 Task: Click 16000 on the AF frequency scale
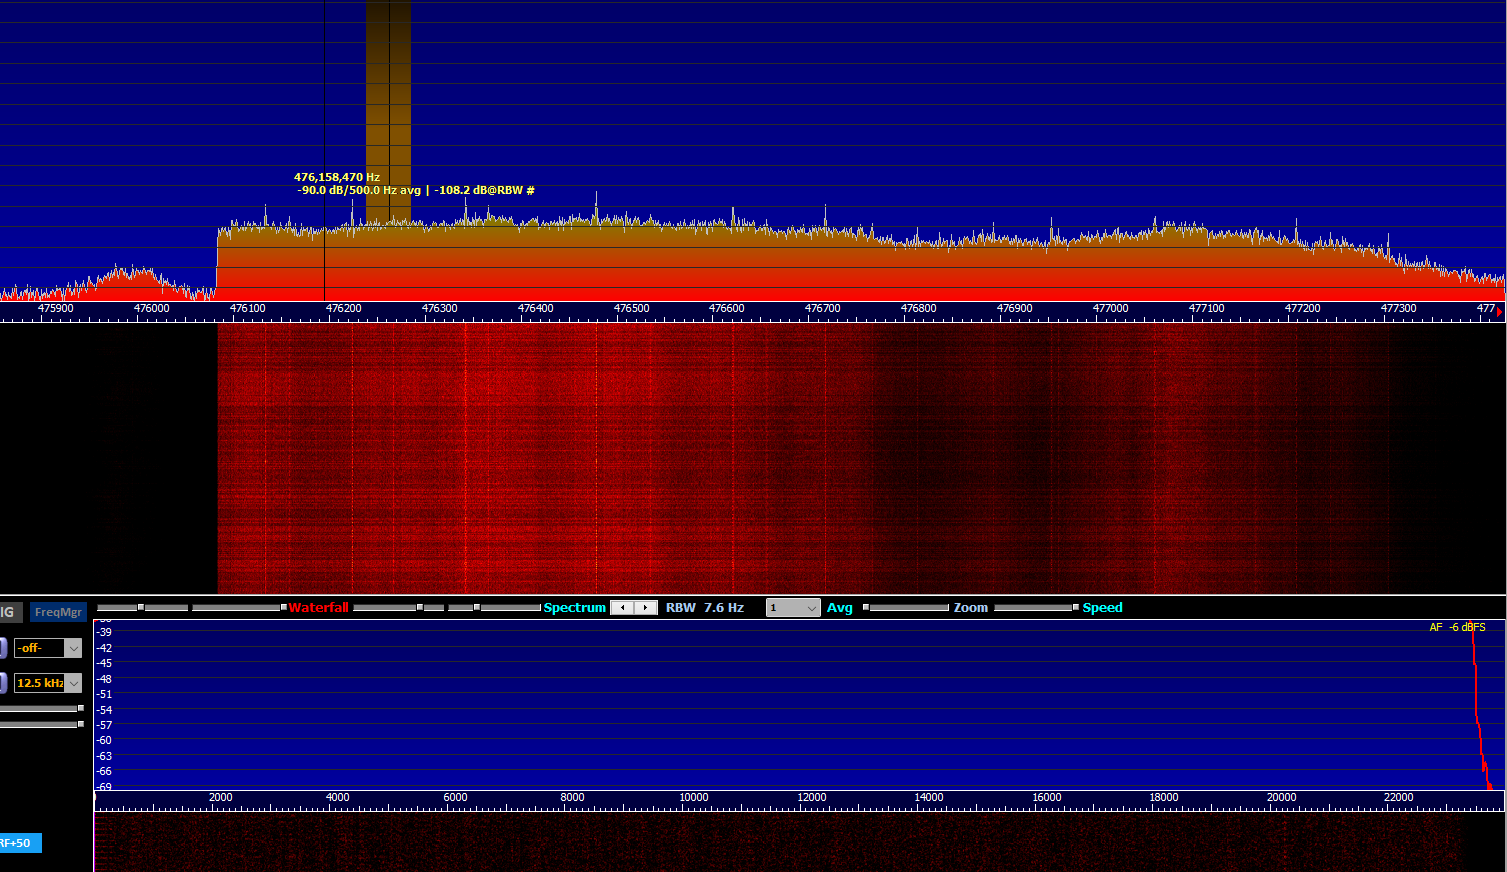1047,797
